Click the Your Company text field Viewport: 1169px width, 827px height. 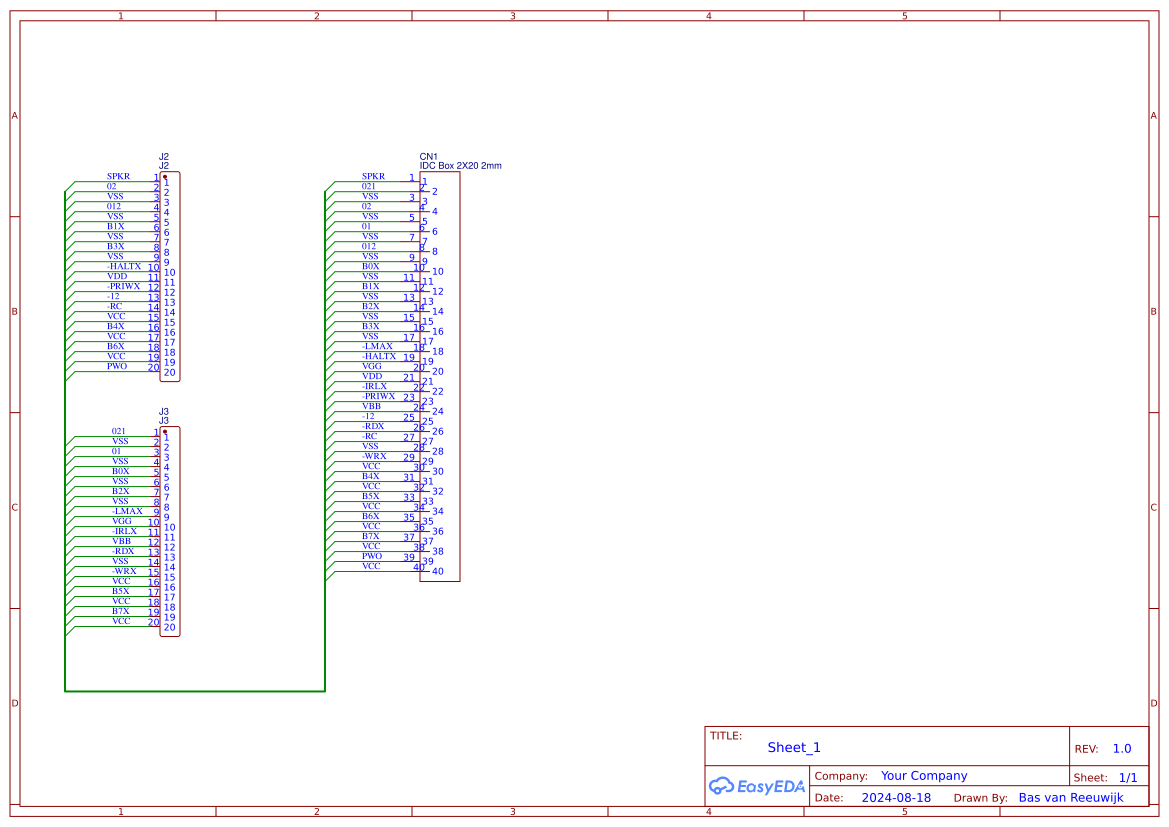pos(924,776)
